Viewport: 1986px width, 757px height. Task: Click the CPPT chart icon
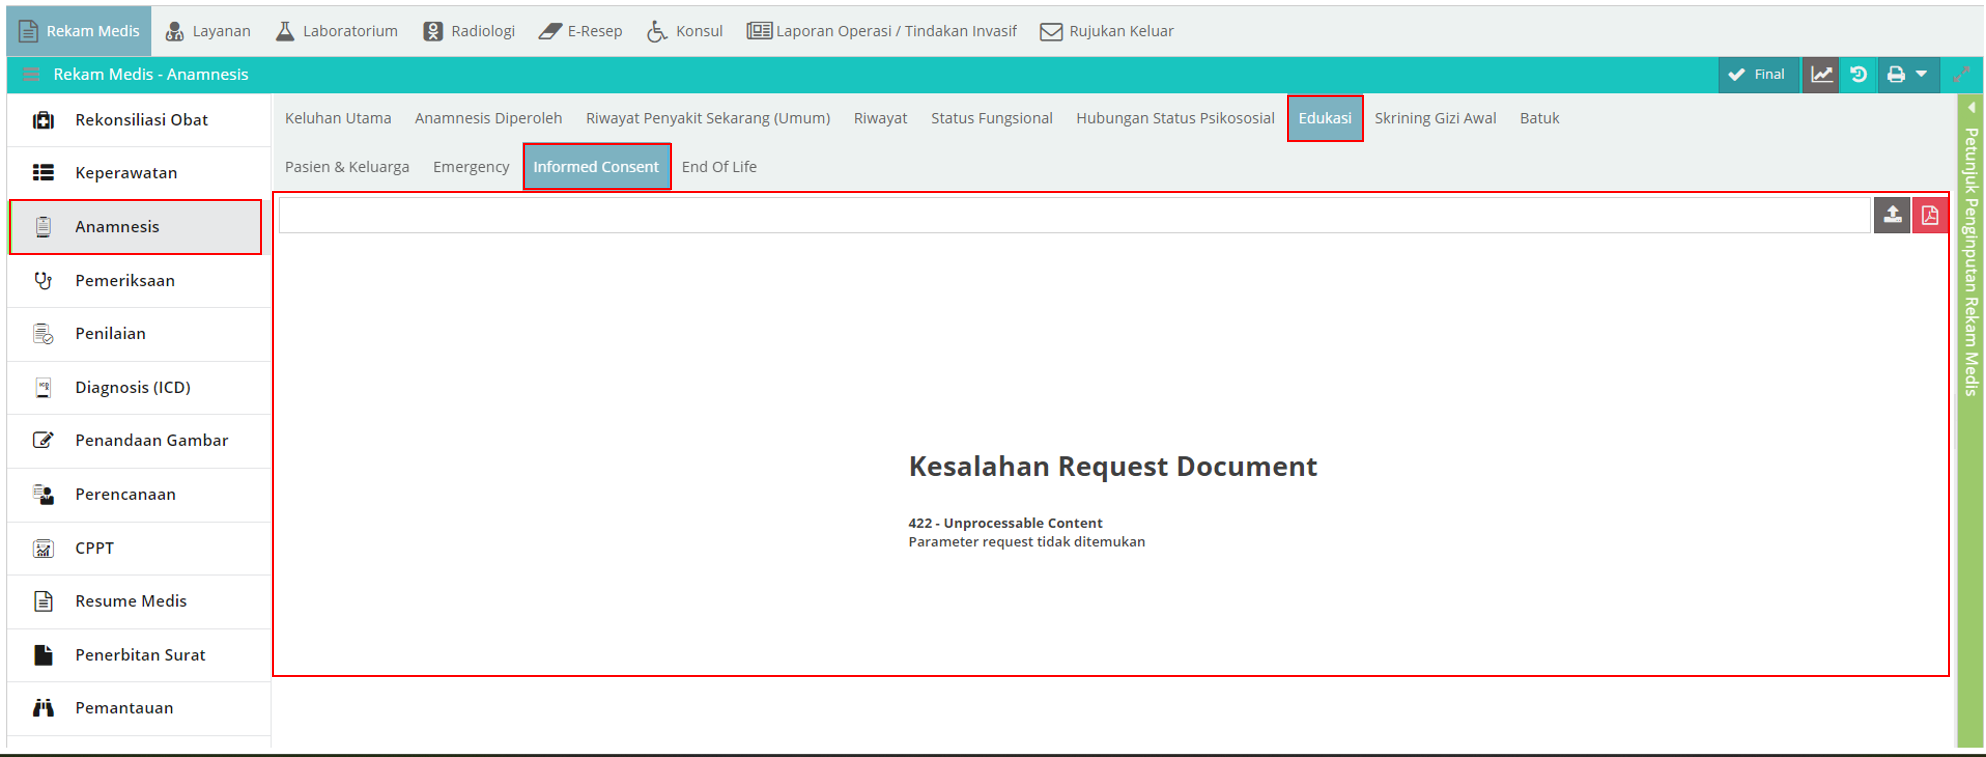tap(43, 548)
